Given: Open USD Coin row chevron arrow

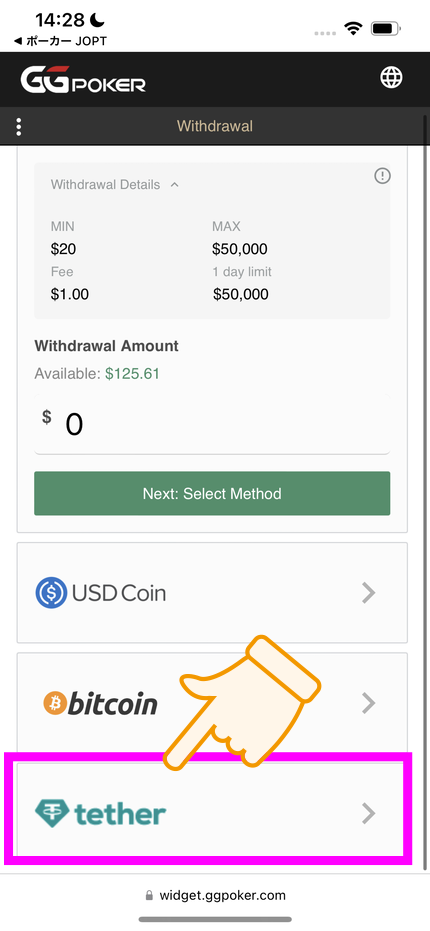Looking at the screenshot, I should point(369,593).
